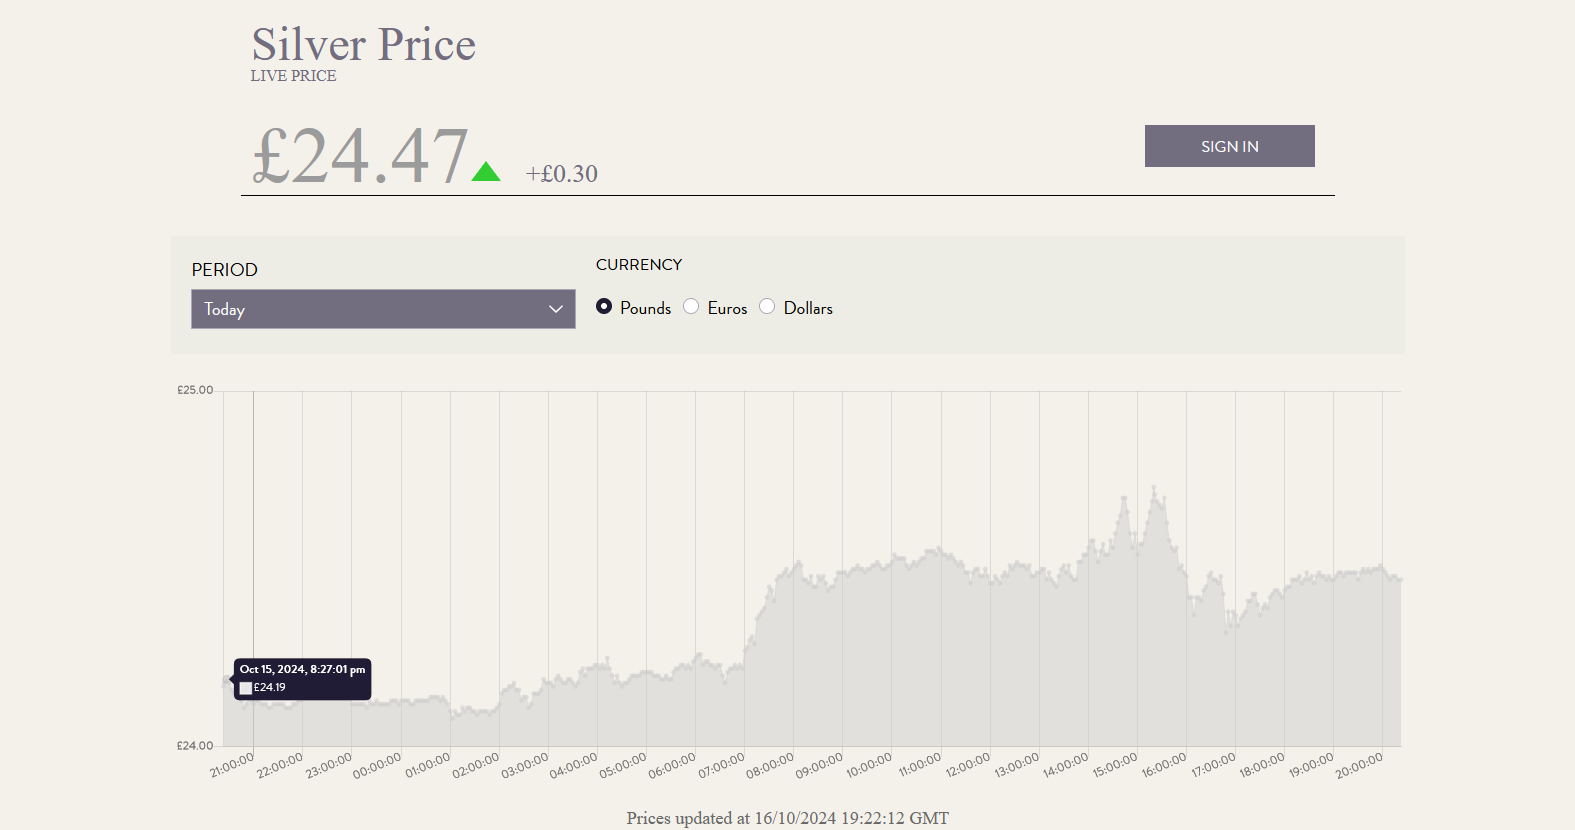The height and width of the screenshot is (830, 1575).
Task: Click the £24.47 live price value
Action: click(360, 156)
